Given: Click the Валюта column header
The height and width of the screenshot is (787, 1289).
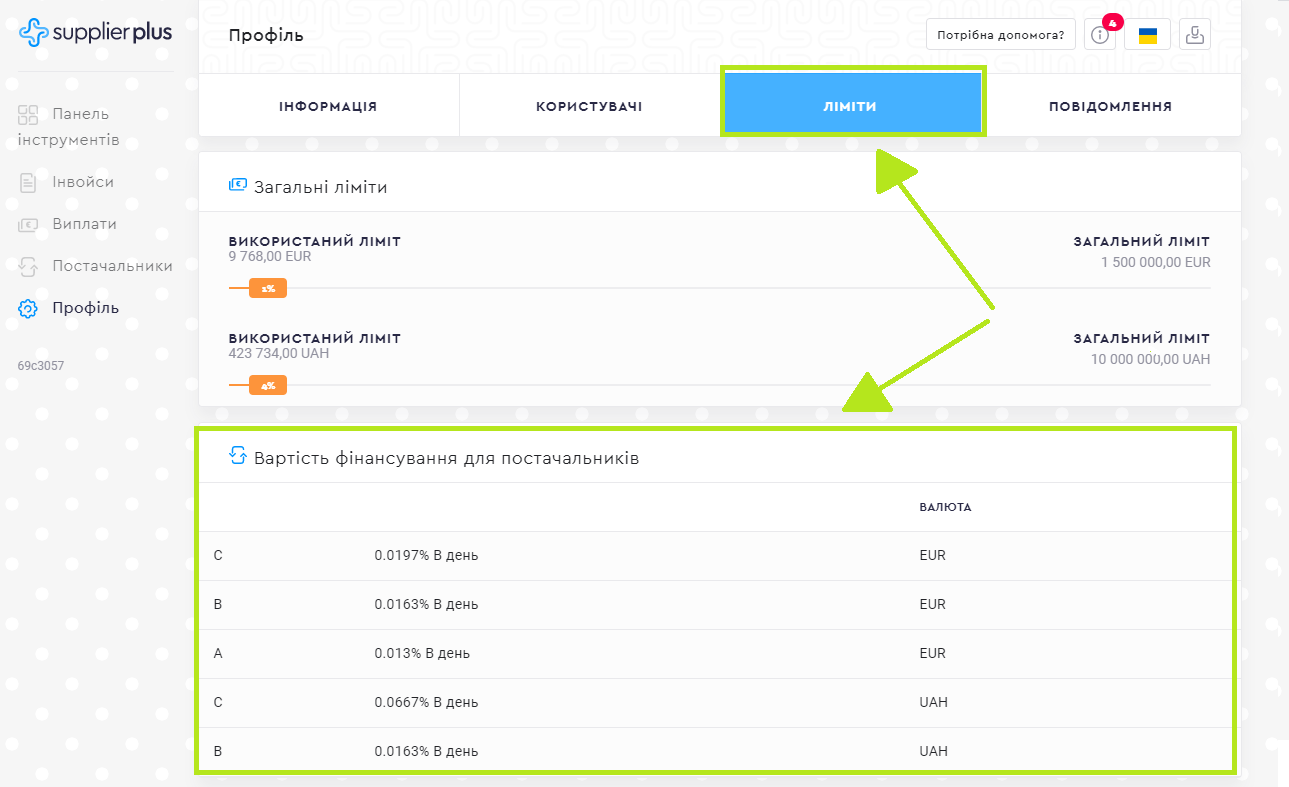Looking at the screenshot, I should 945,507.
